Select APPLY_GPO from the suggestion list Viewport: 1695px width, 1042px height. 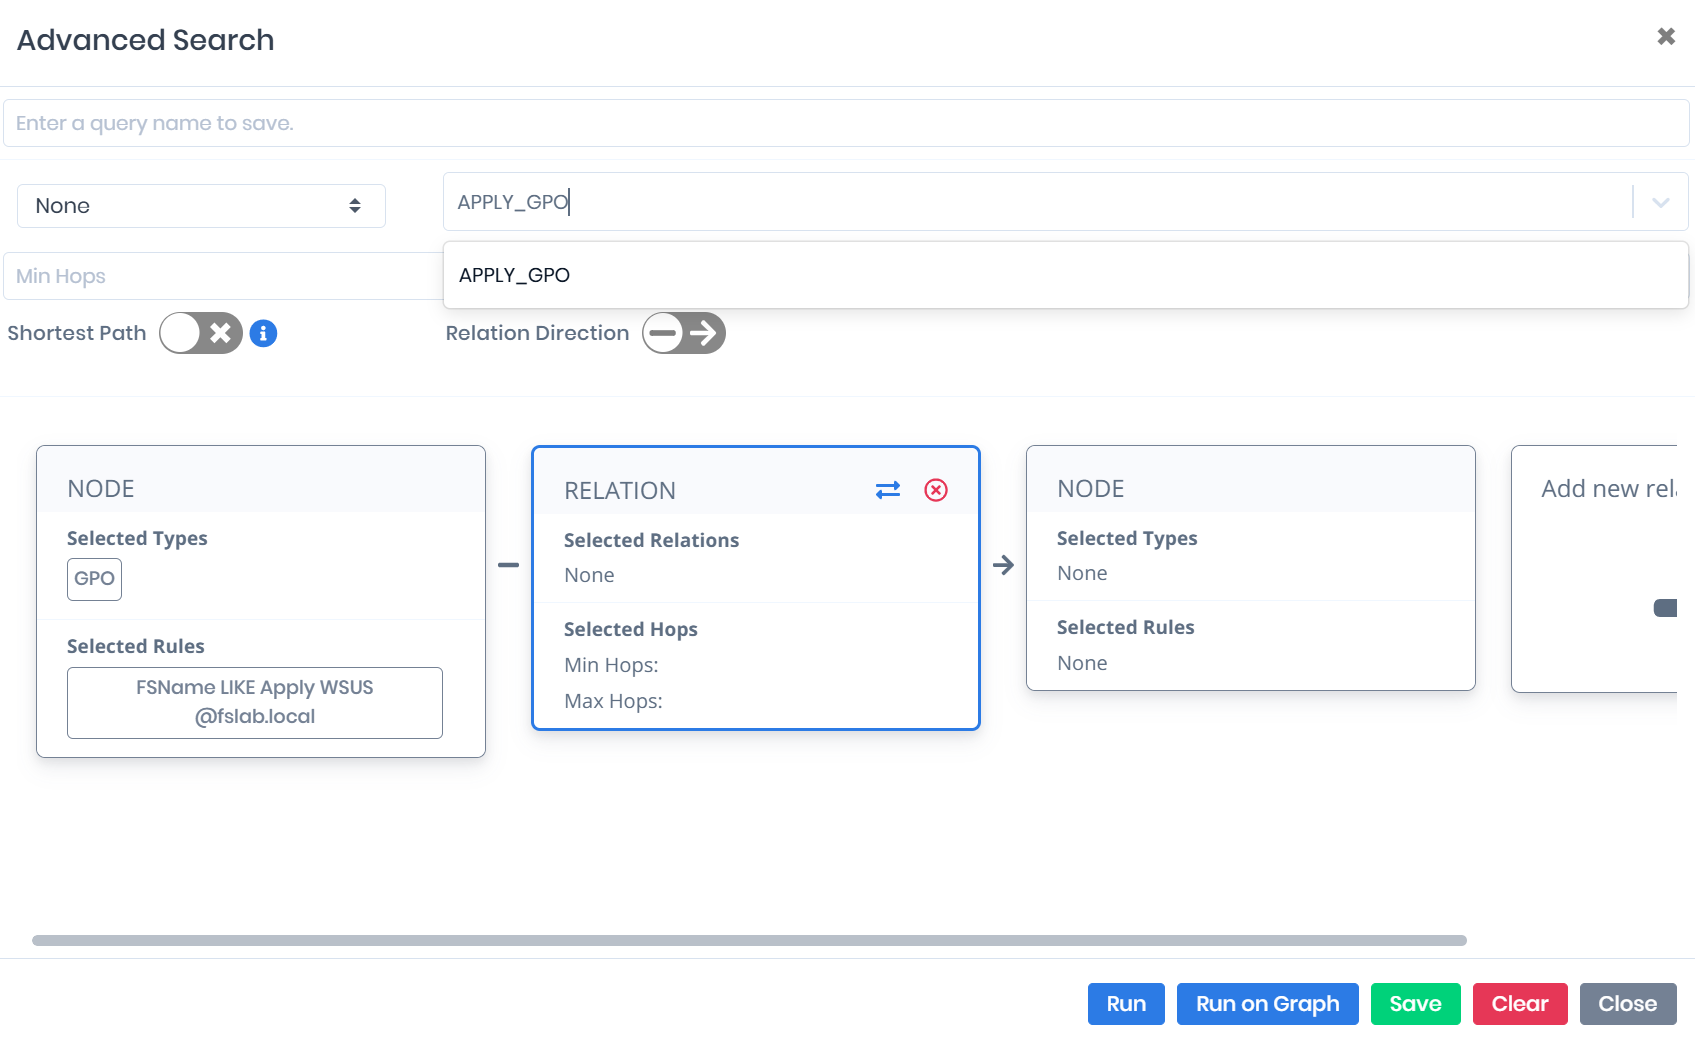(x=514, y=274)
